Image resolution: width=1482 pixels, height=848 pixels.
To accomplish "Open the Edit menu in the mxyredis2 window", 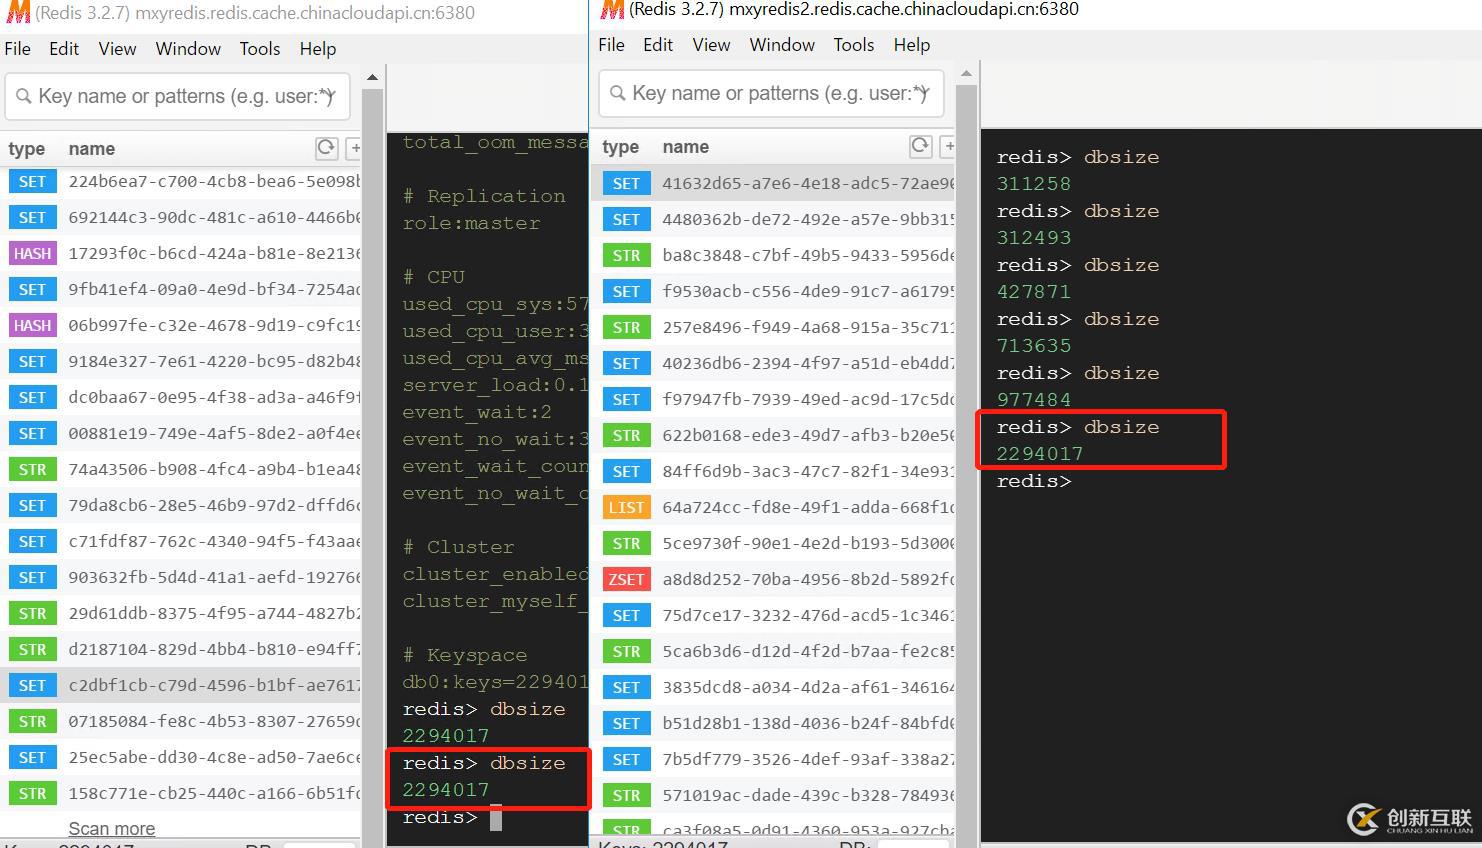I will click(658, 45).
